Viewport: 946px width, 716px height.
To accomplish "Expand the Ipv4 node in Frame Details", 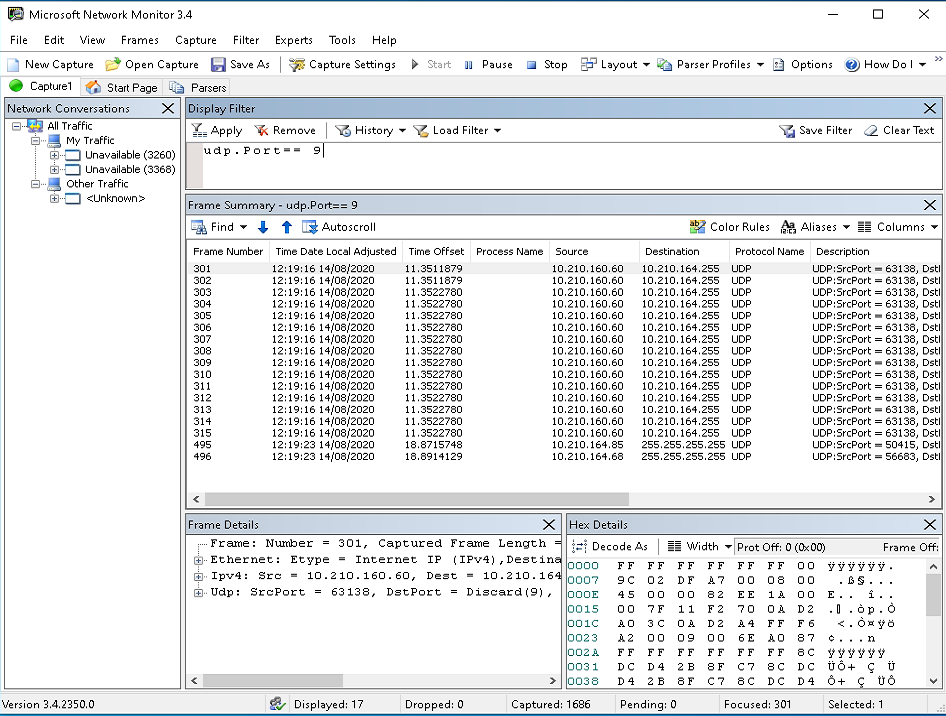I will tap(199, 576).
